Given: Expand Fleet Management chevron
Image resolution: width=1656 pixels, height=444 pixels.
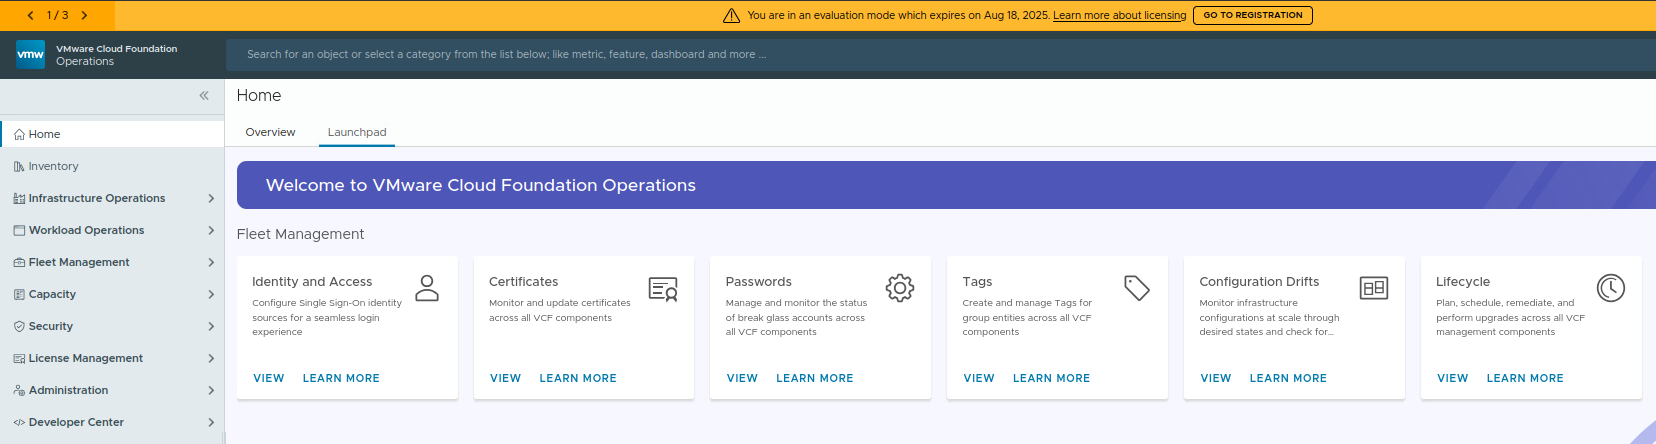Looking at the screenshot, I should point(211,262).
